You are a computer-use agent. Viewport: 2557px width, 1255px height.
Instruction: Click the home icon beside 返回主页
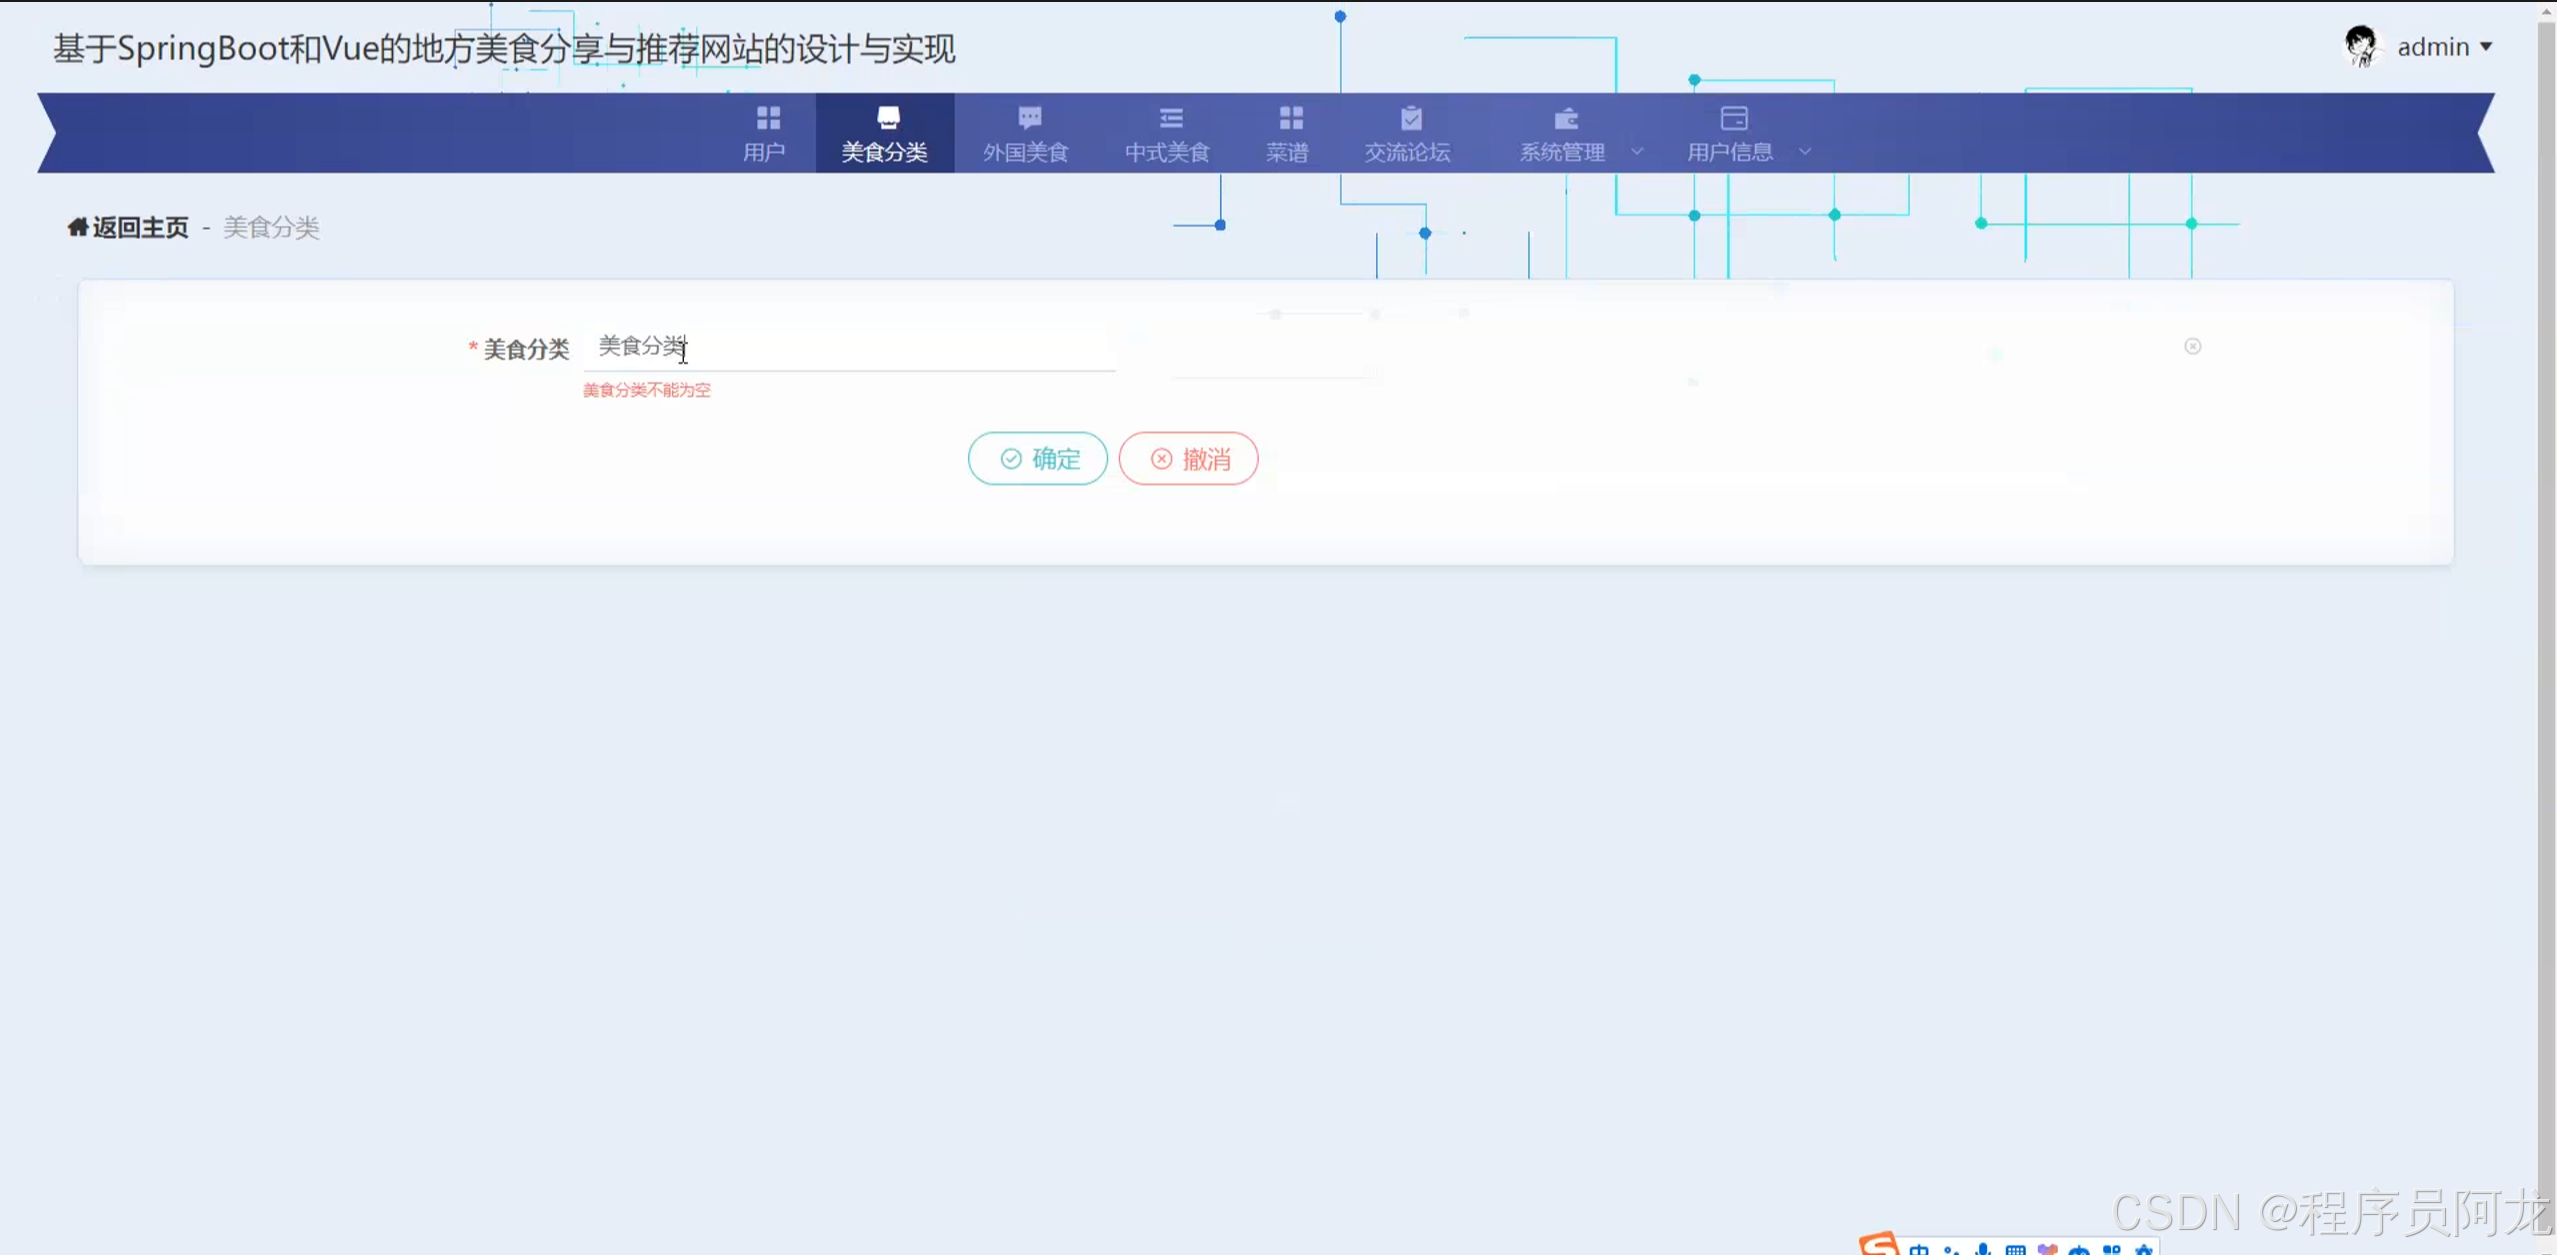point(77,227)
